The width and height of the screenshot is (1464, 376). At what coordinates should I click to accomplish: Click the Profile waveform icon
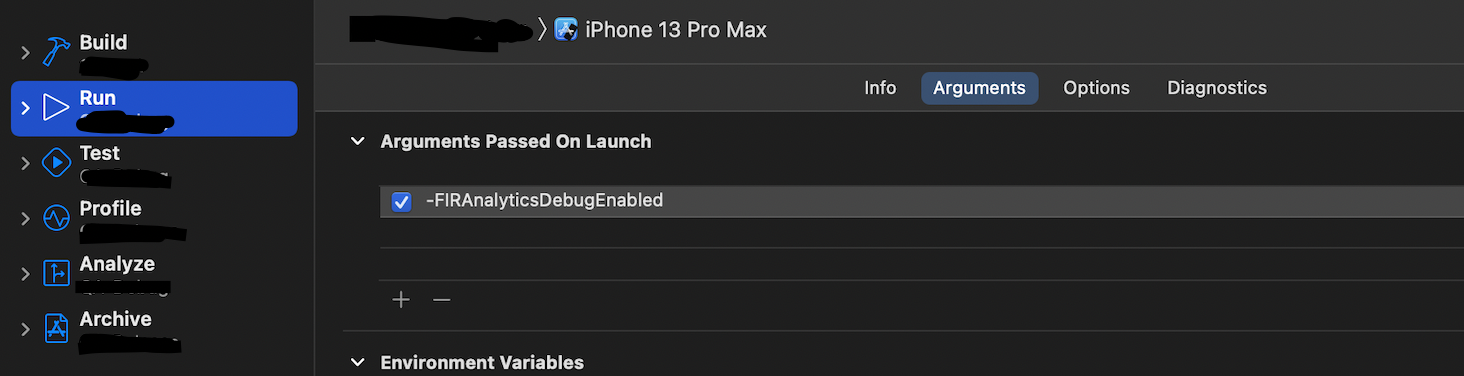click(x=56, y=218)
